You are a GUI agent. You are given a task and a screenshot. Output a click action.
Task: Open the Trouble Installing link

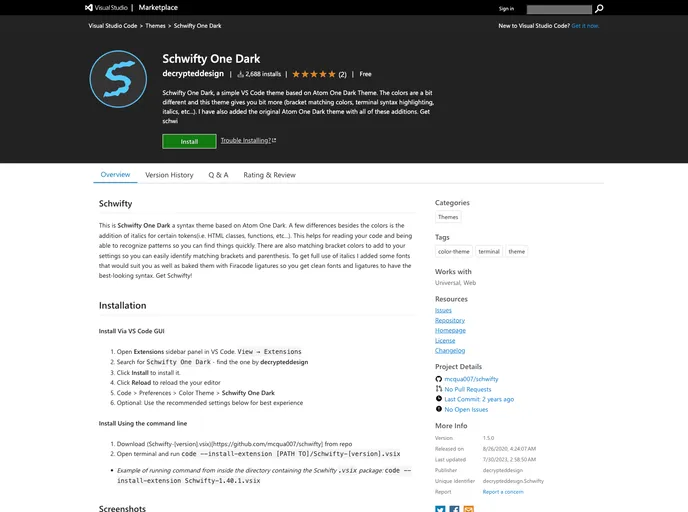247,141
